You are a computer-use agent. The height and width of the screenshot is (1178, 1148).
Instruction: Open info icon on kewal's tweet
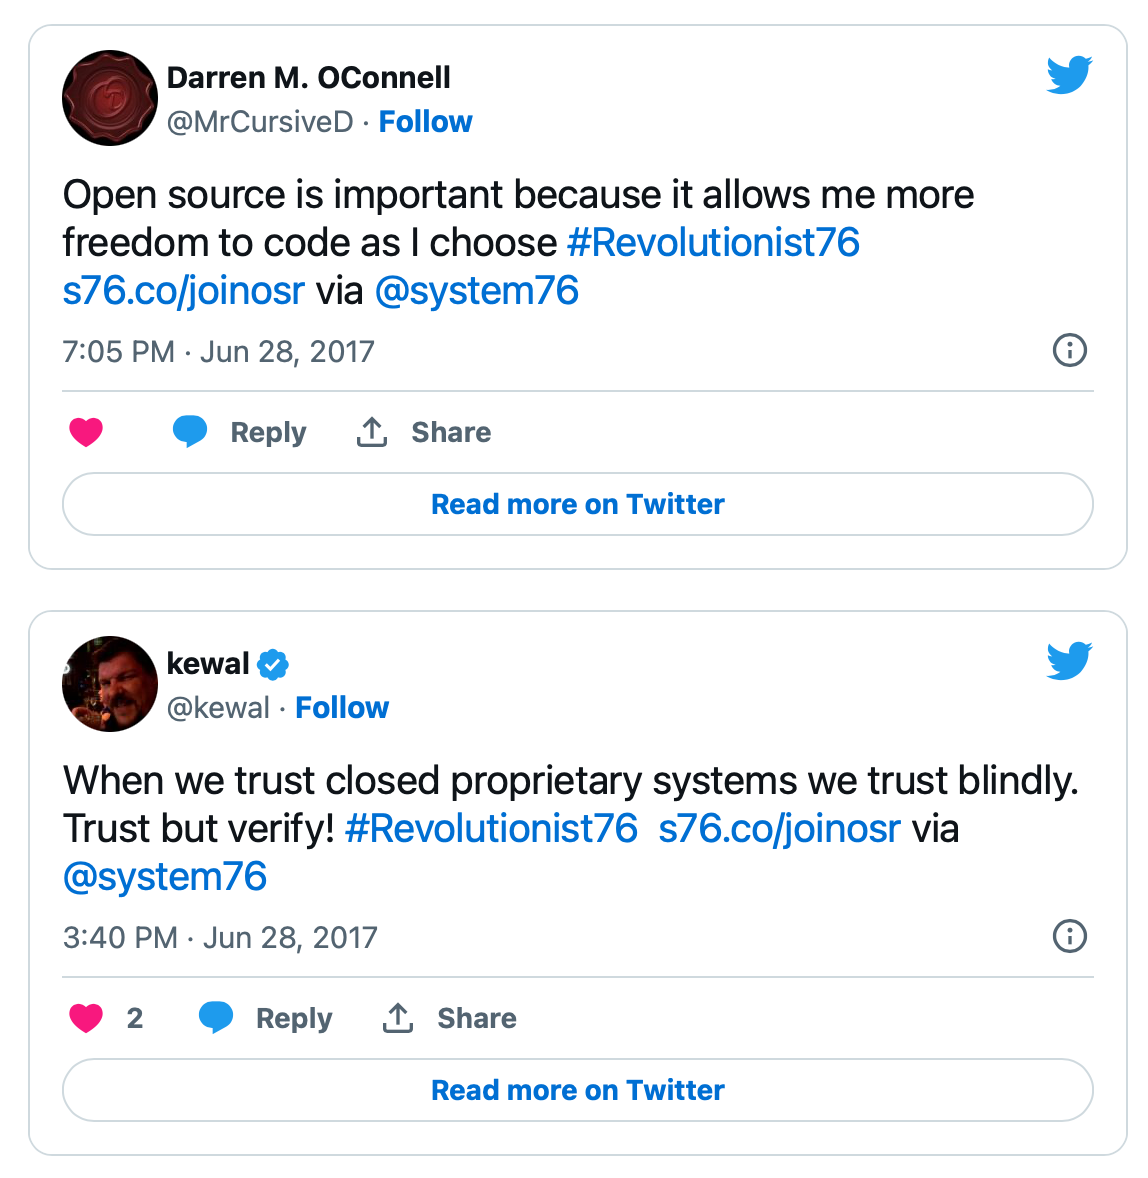coord(1070,936)
